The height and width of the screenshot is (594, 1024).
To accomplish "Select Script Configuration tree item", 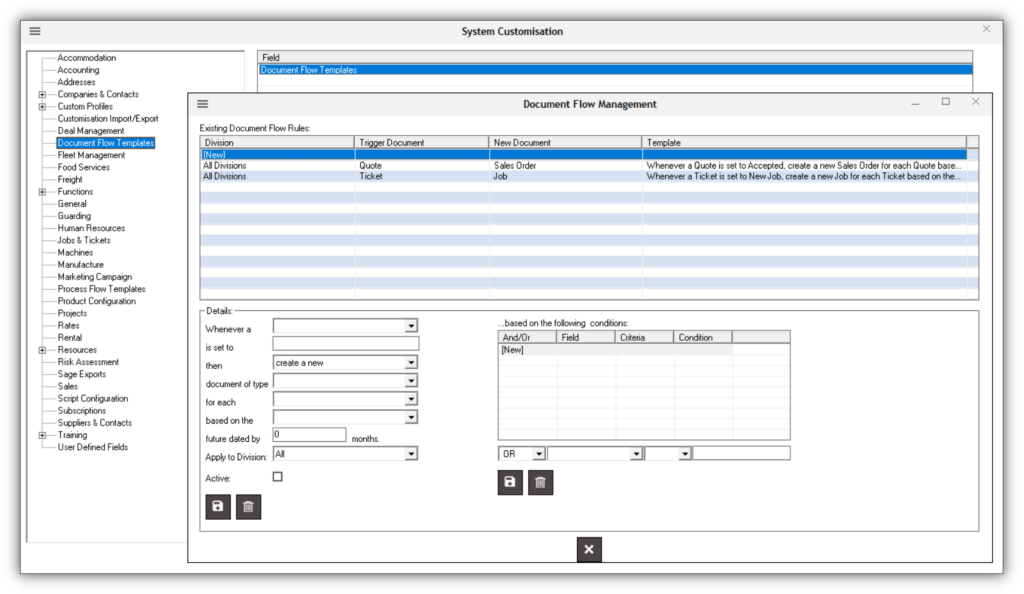I will pyautogui.click(x=93, y=399).
